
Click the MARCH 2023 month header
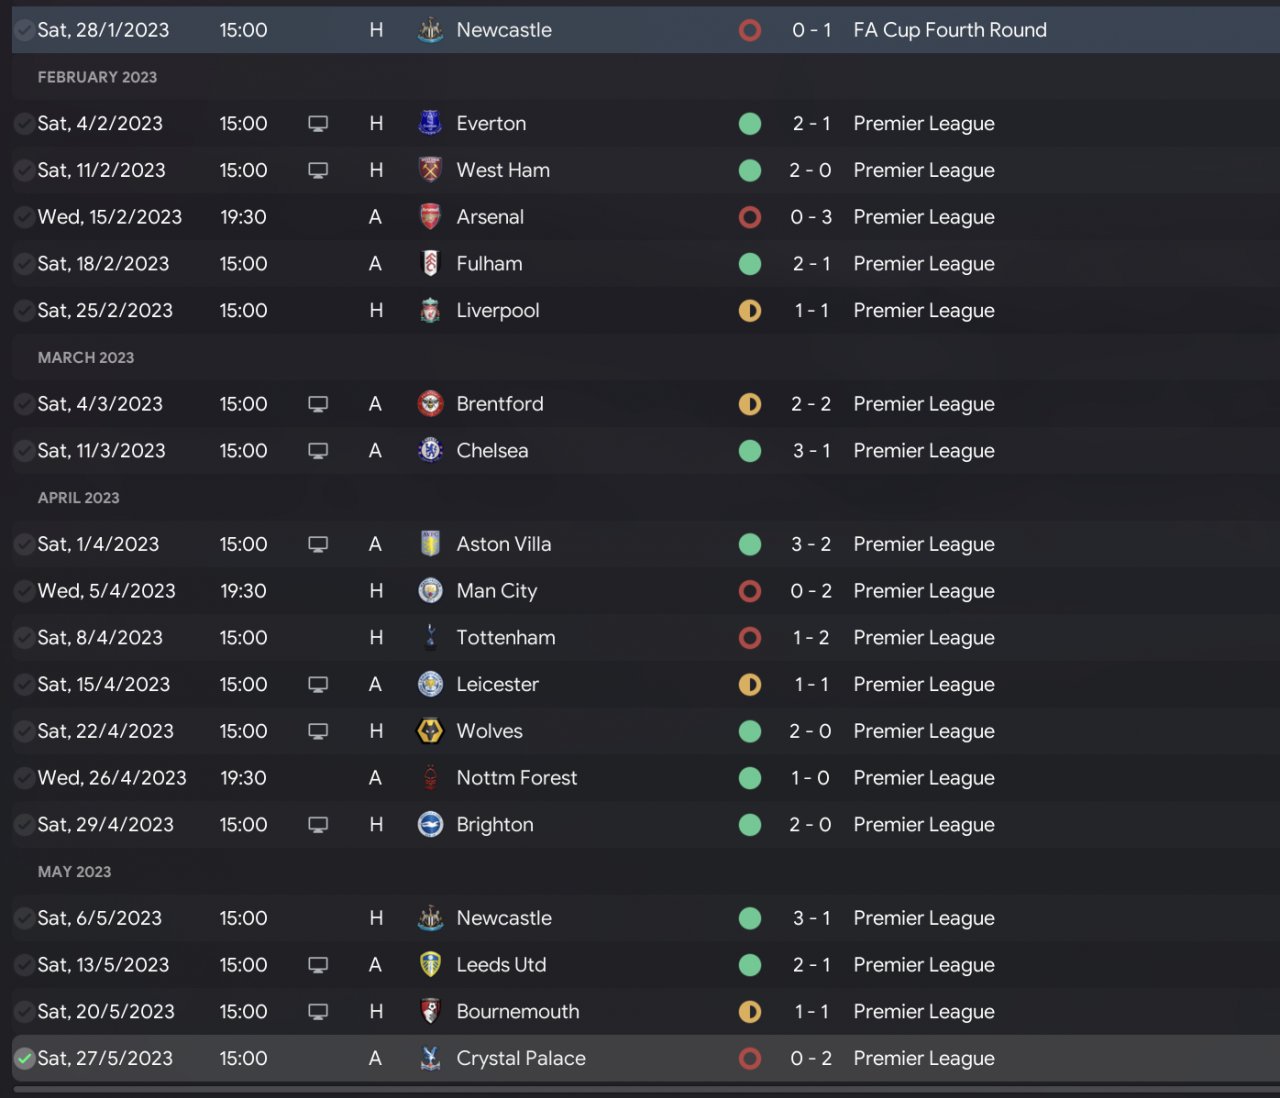[x=86, y=358]
